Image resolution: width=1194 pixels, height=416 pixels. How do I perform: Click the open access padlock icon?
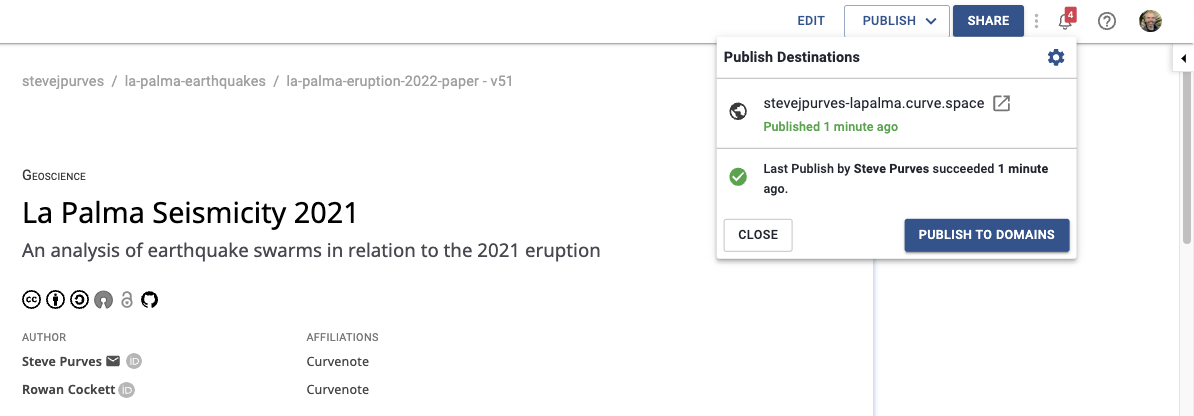(127, 299)
